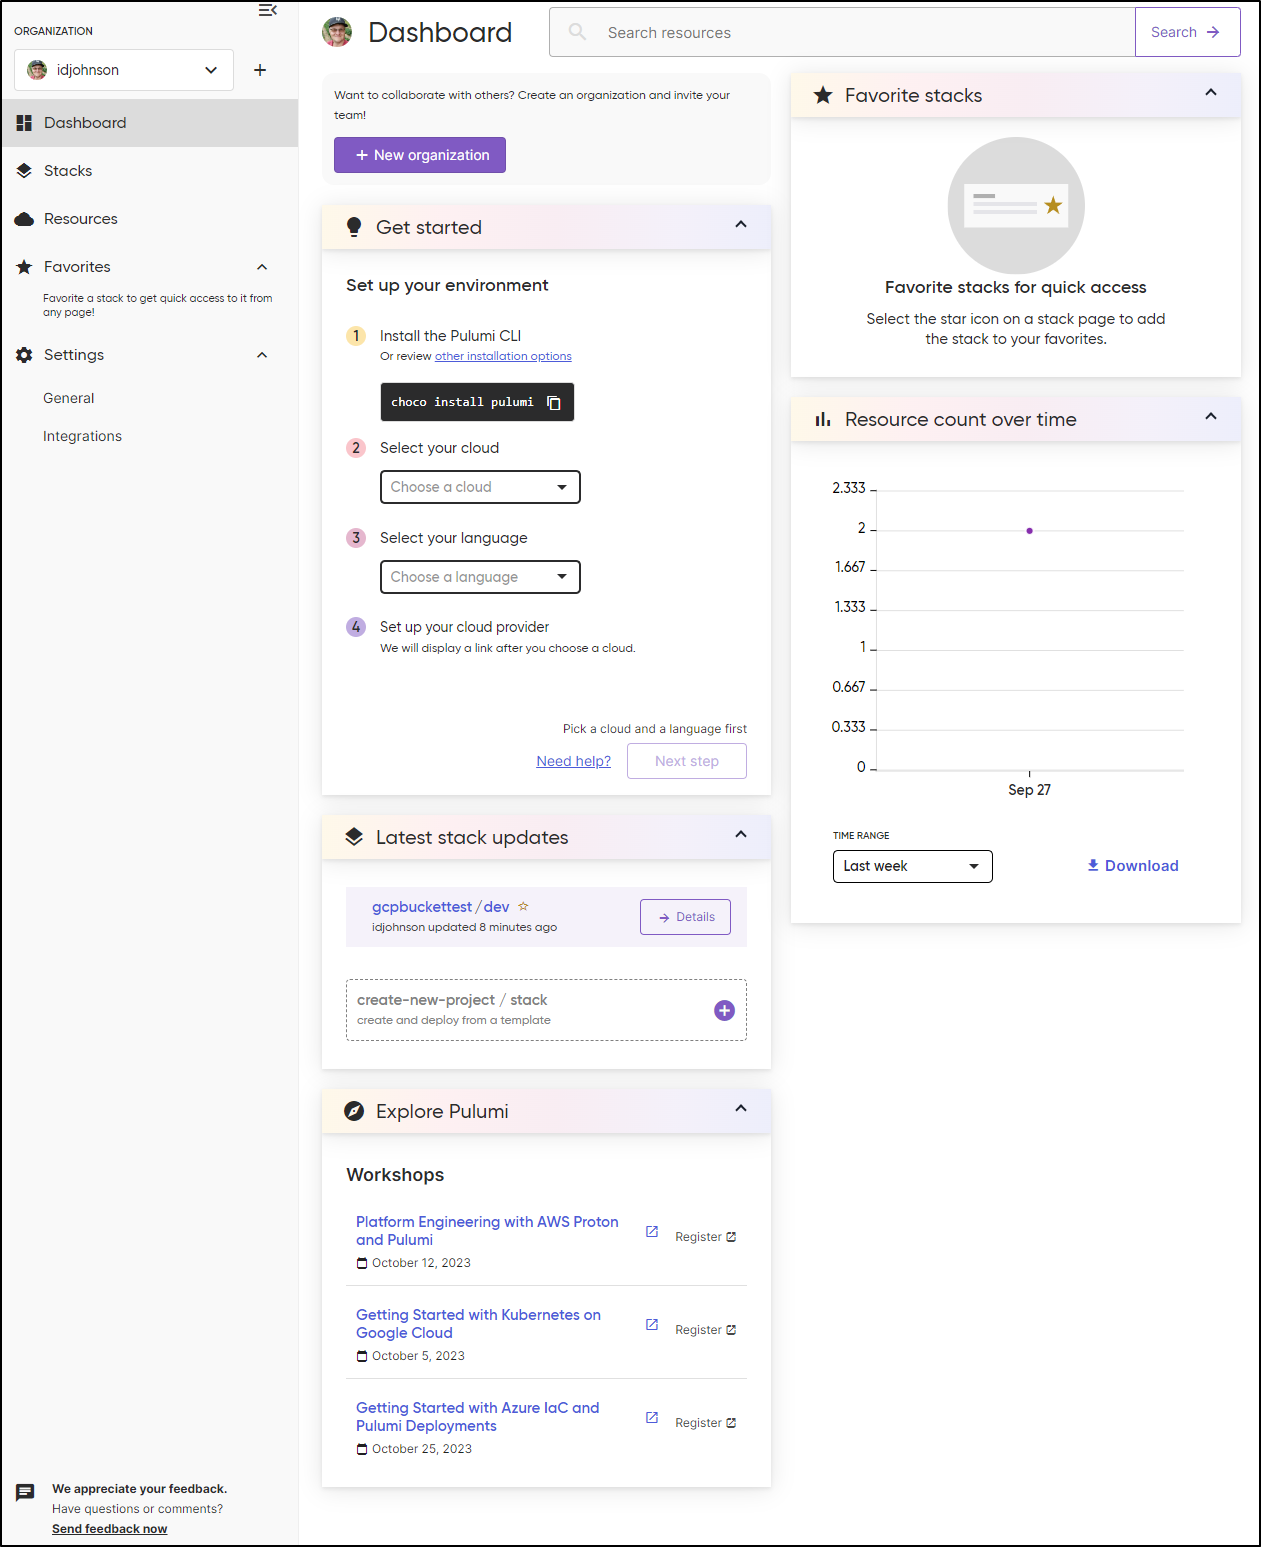Click the layers icon in Latest stack updates header
The height and width of the screenshot is (1547, 1261).
point(354,837)
